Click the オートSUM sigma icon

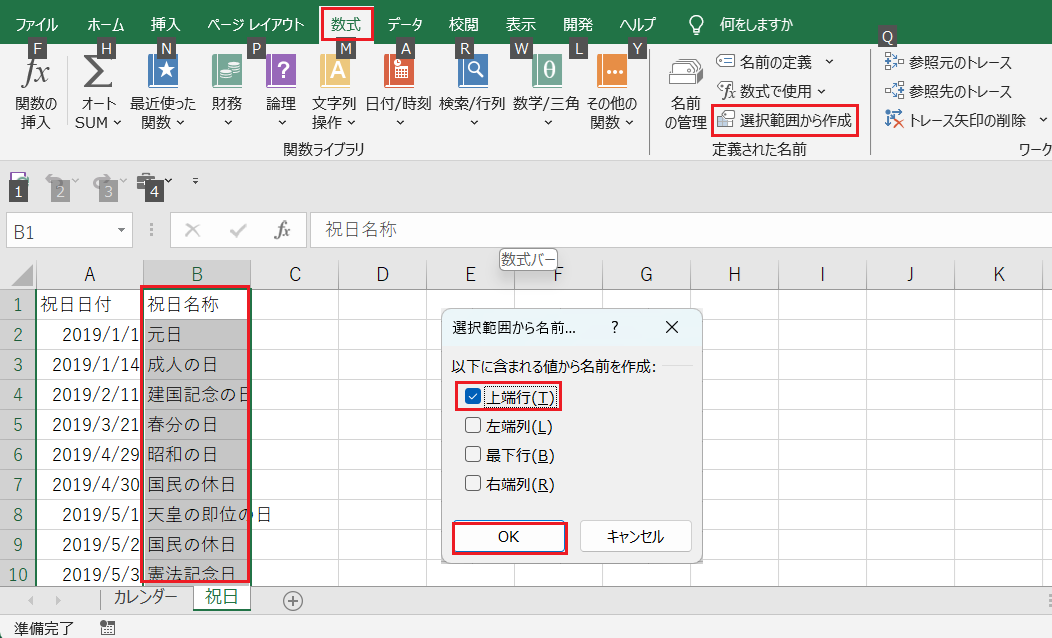point(97,75)
